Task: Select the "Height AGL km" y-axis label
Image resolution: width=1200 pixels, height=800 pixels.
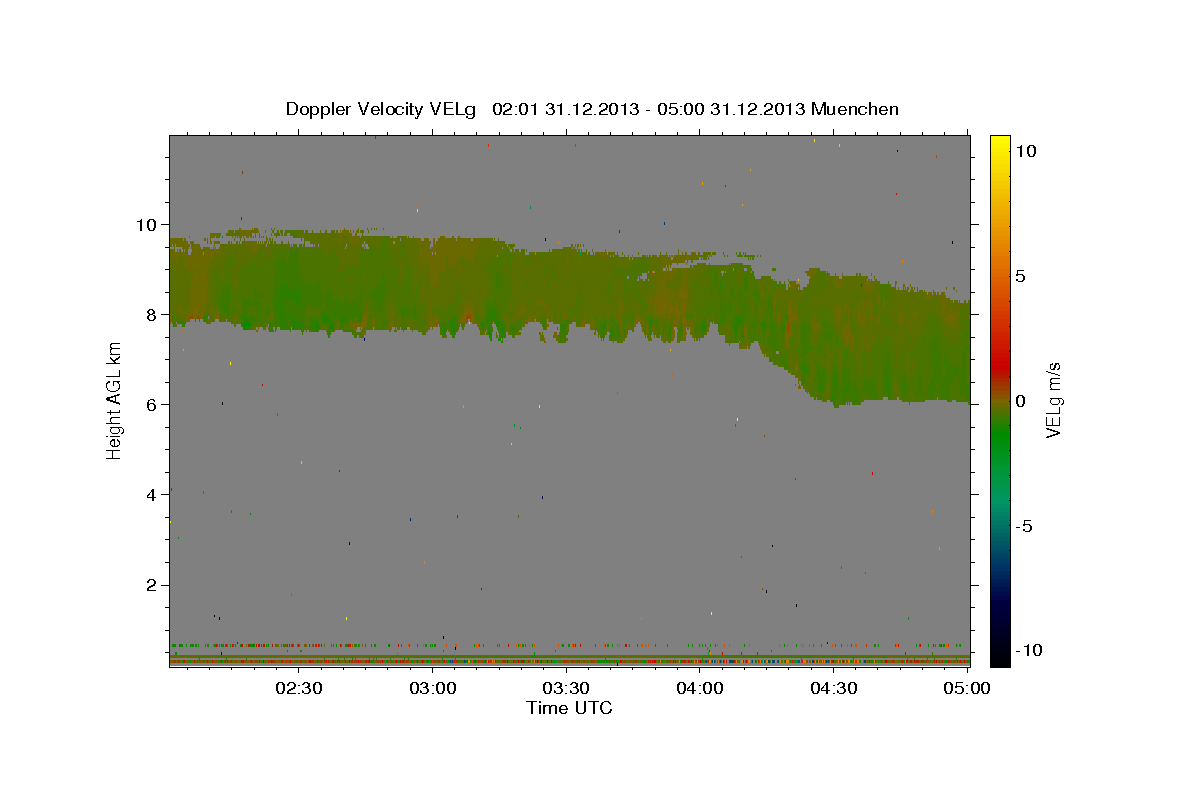Action: pyautogui.click(x=114, y=401)
